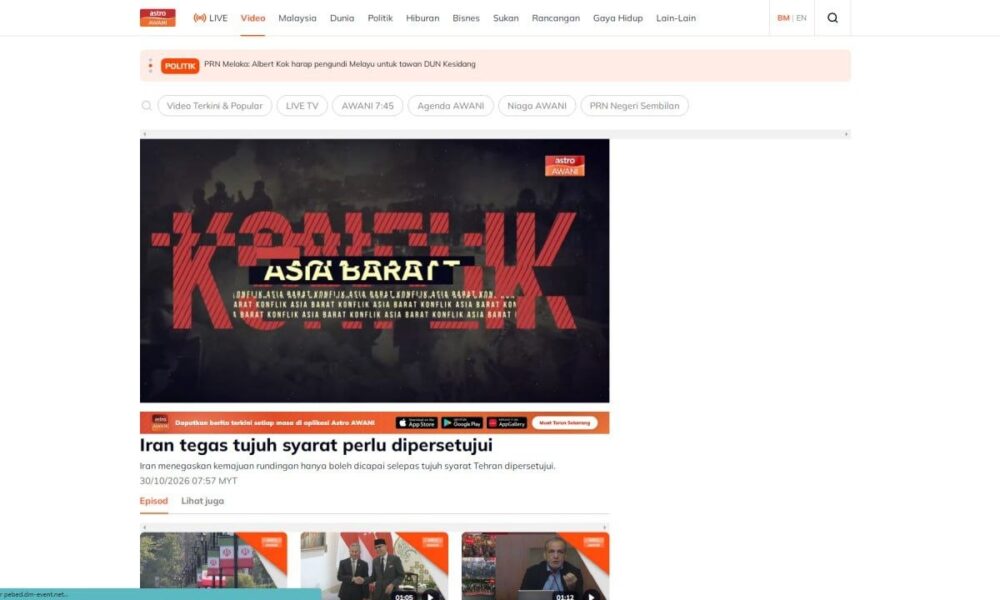Viewport: 1000px width, 600px height.
Task: Select the Video nav tab
Action: click(x=253, y=18)
